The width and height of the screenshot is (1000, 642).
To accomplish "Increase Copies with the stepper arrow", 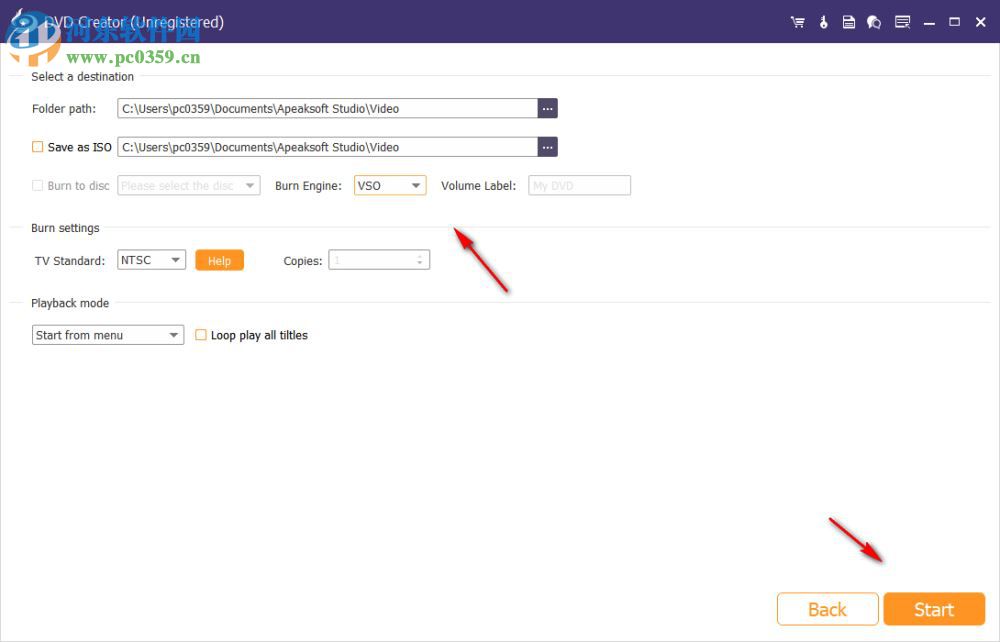I will click(420, 255).
